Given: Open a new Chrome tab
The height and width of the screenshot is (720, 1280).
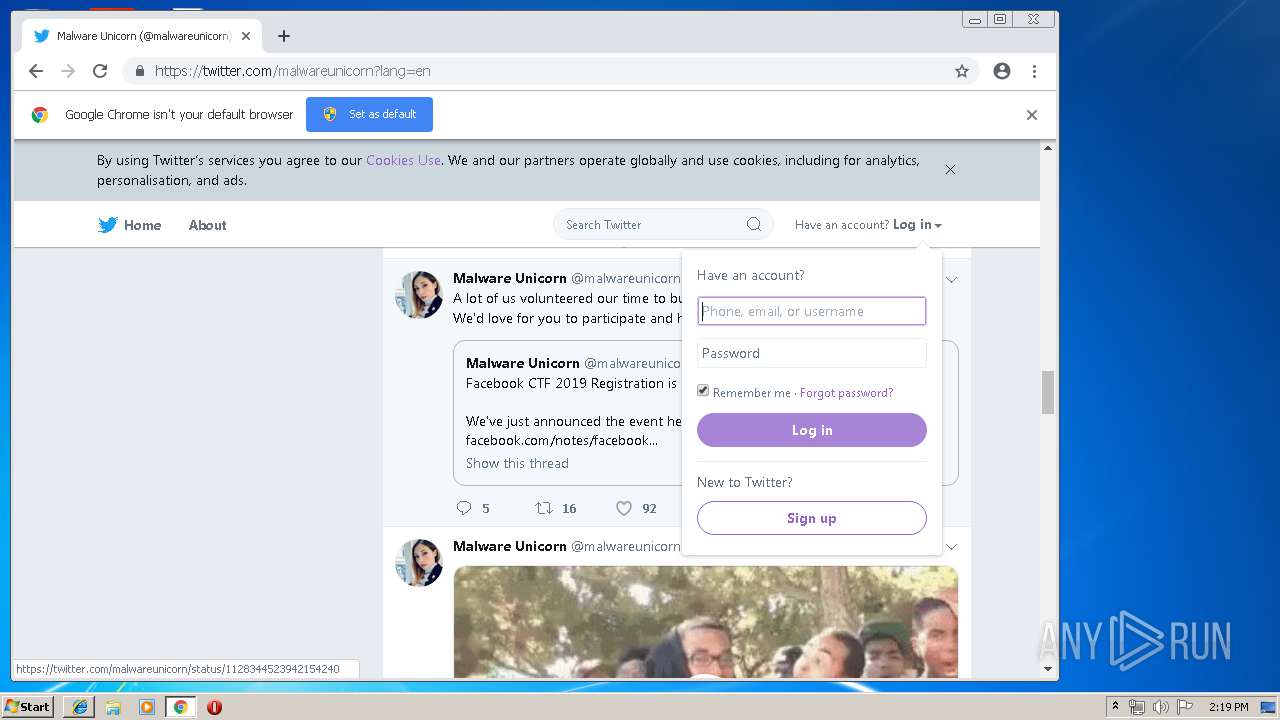Looking at the screenshot, I should pyautogui.click(x=284, y=36).
